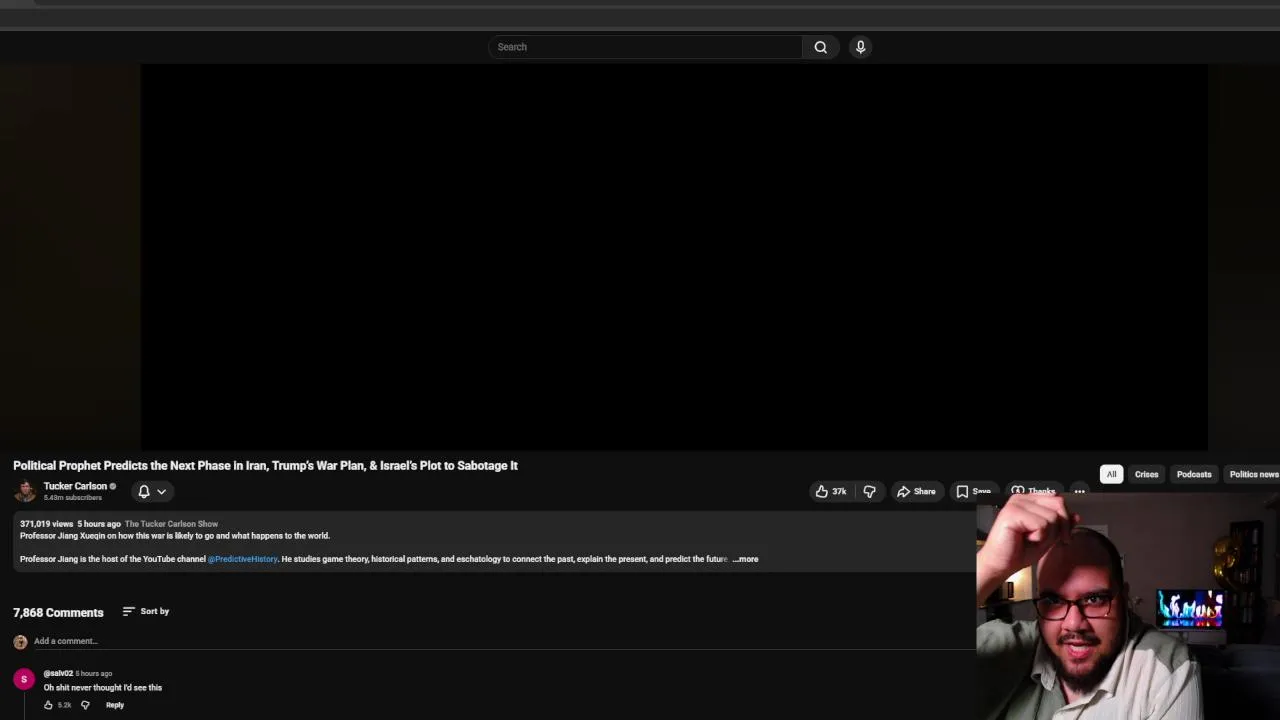Click the search magnifier button
The height and width of the screenshot is (720, 1280).
820,47
